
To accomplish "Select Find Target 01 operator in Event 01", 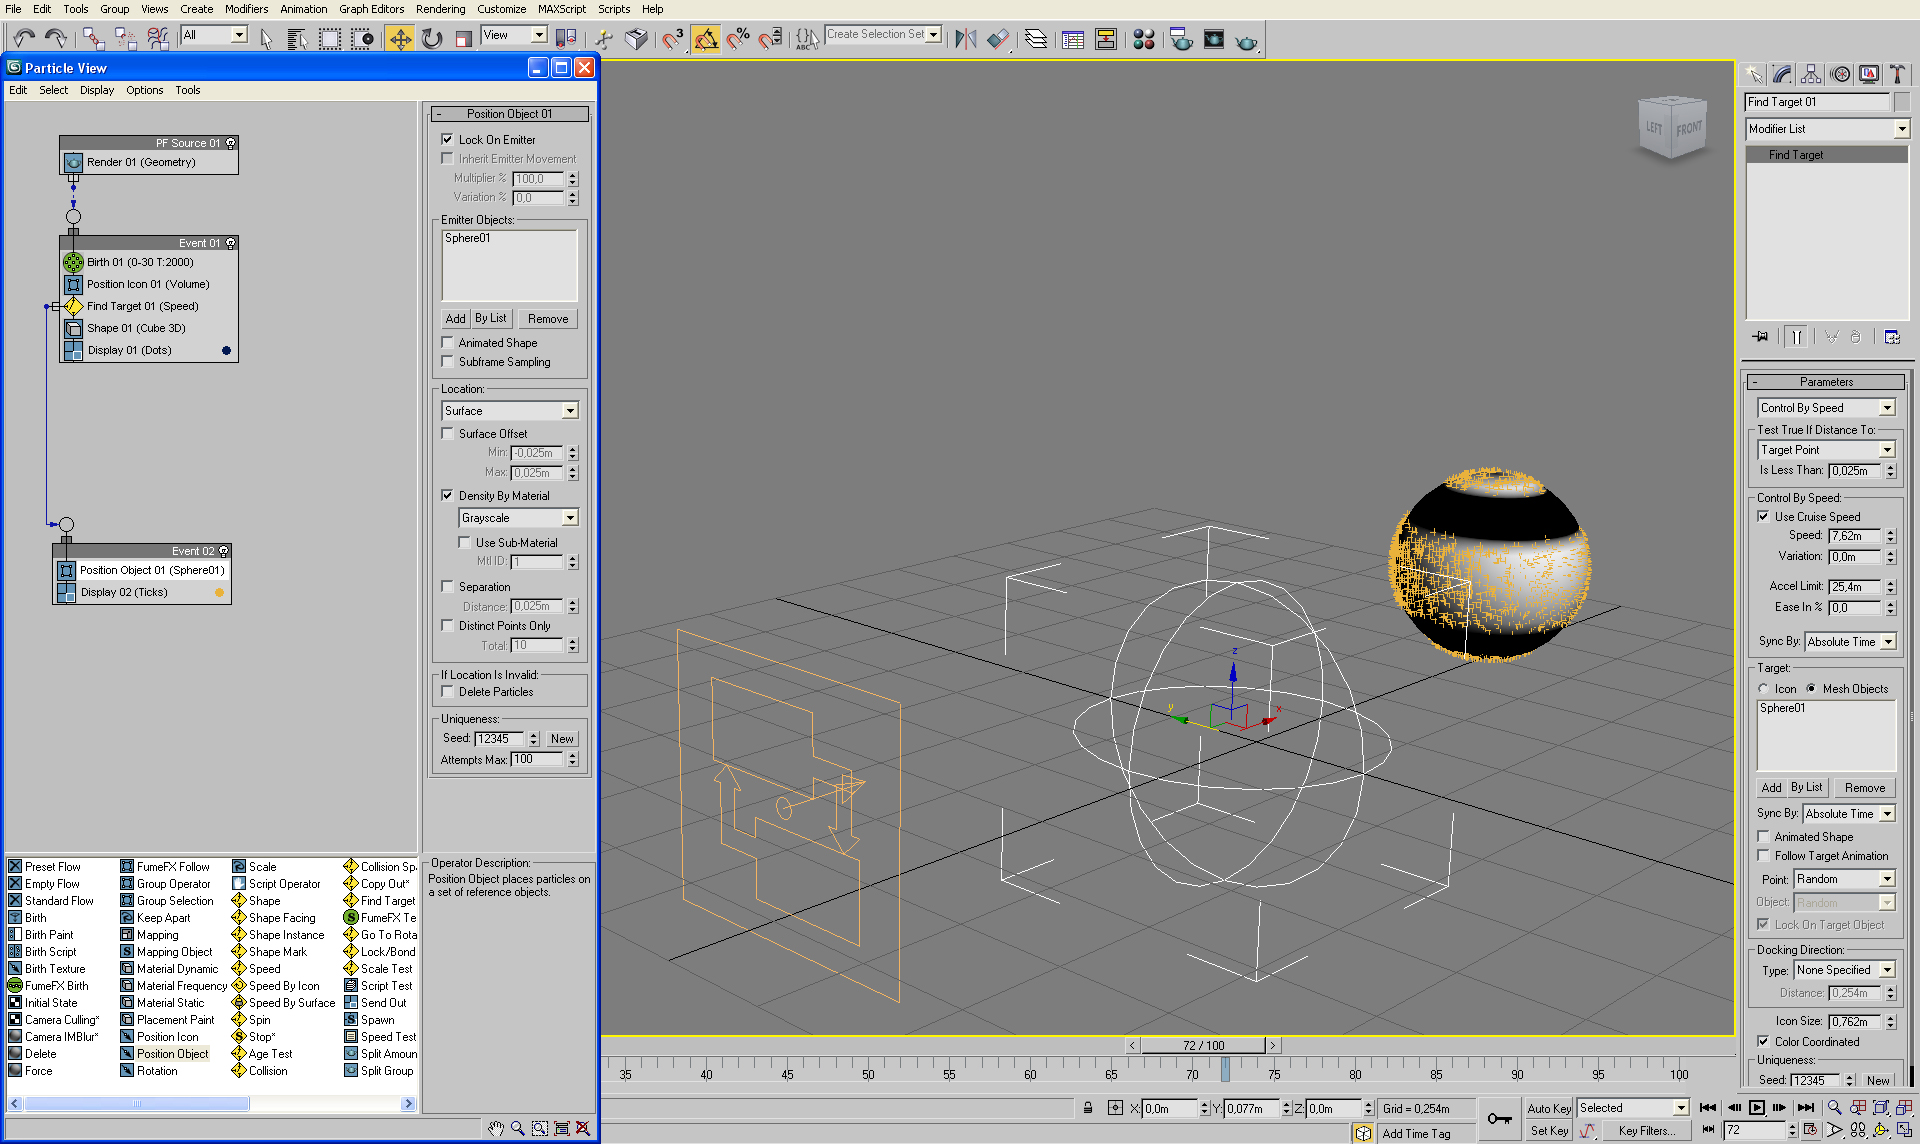I will pyautogui.click(x=142, y=306).
